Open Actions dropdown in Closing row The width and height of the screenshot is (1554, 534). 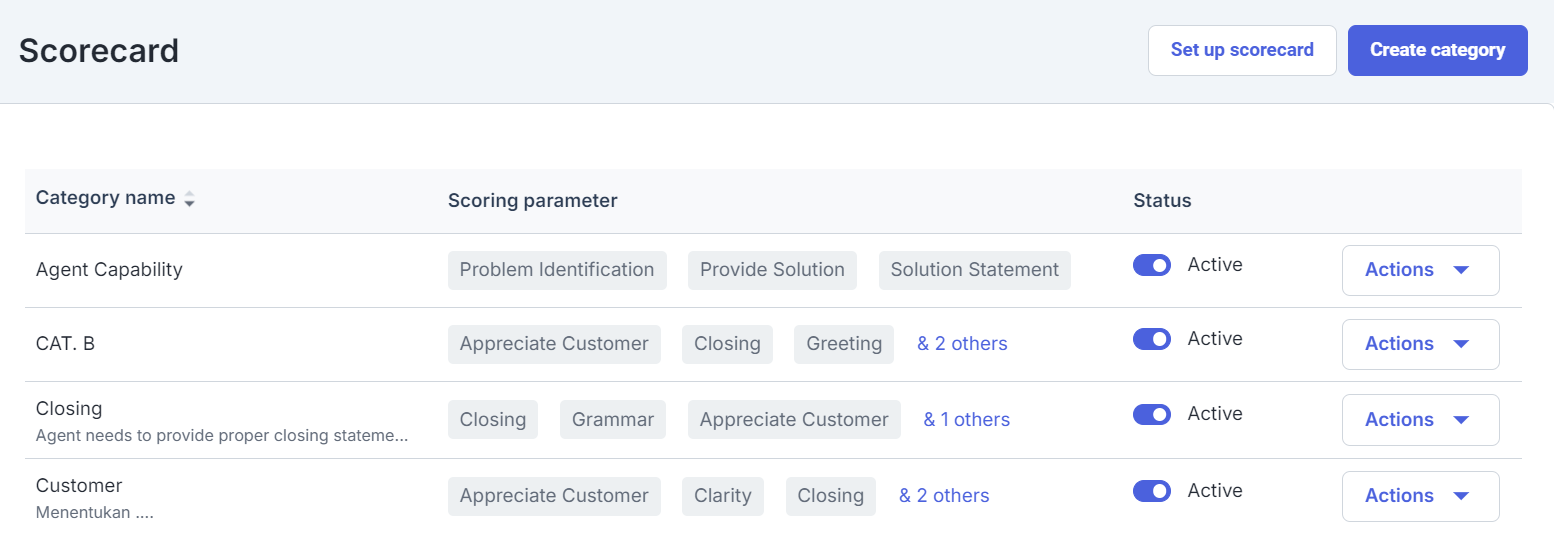coord(1420,420)
